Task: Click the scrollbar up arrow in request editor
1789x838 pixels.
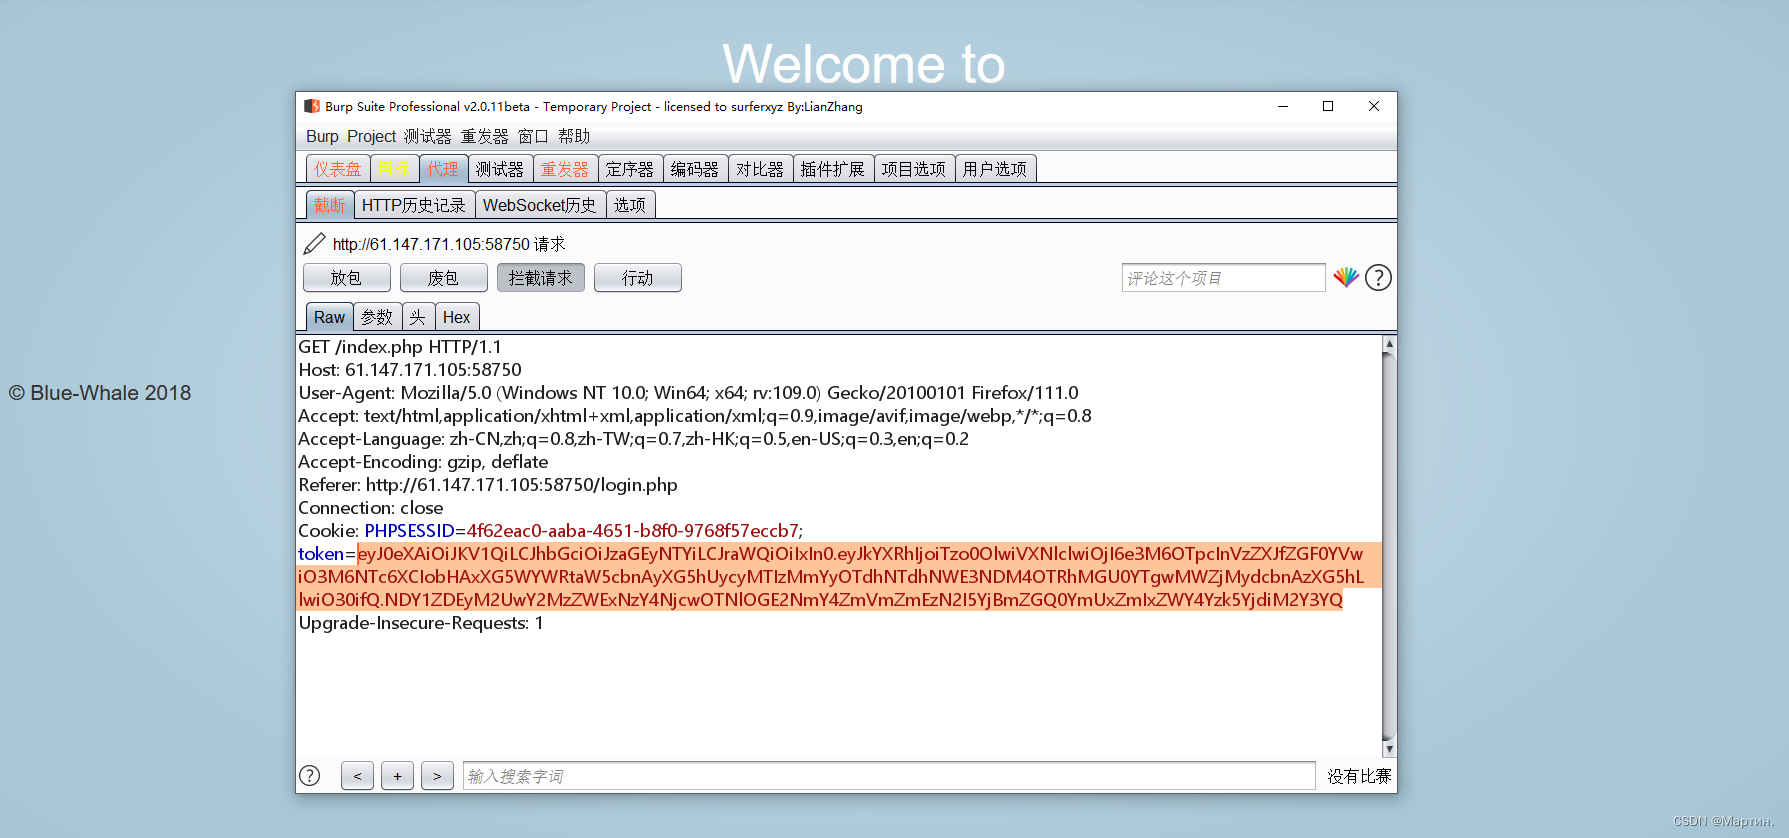Action: coord(1389,344)
